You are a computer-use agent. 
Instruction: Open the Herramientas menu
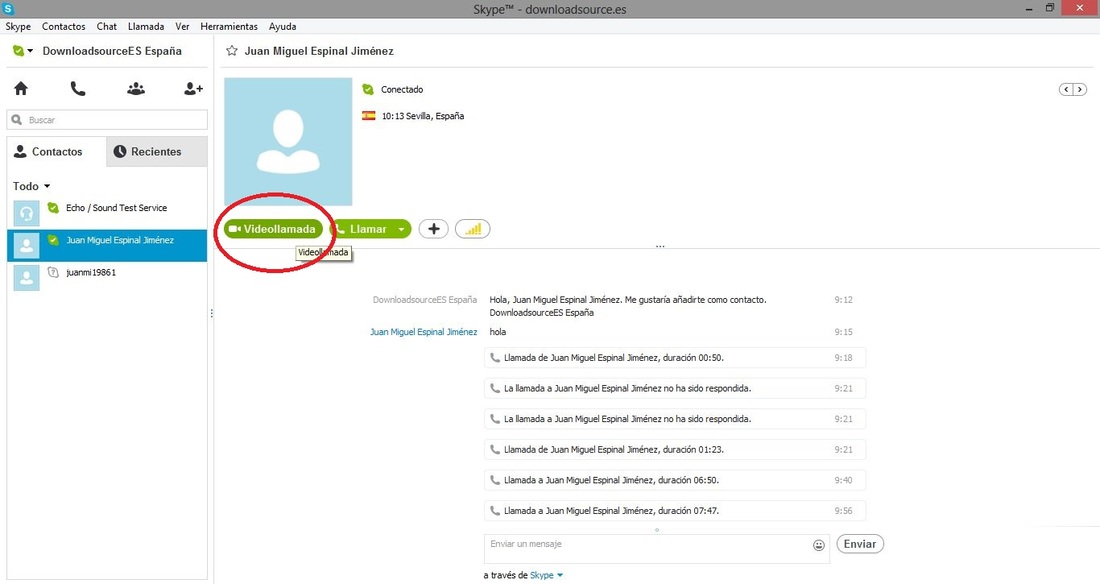[x=229, y=26]
